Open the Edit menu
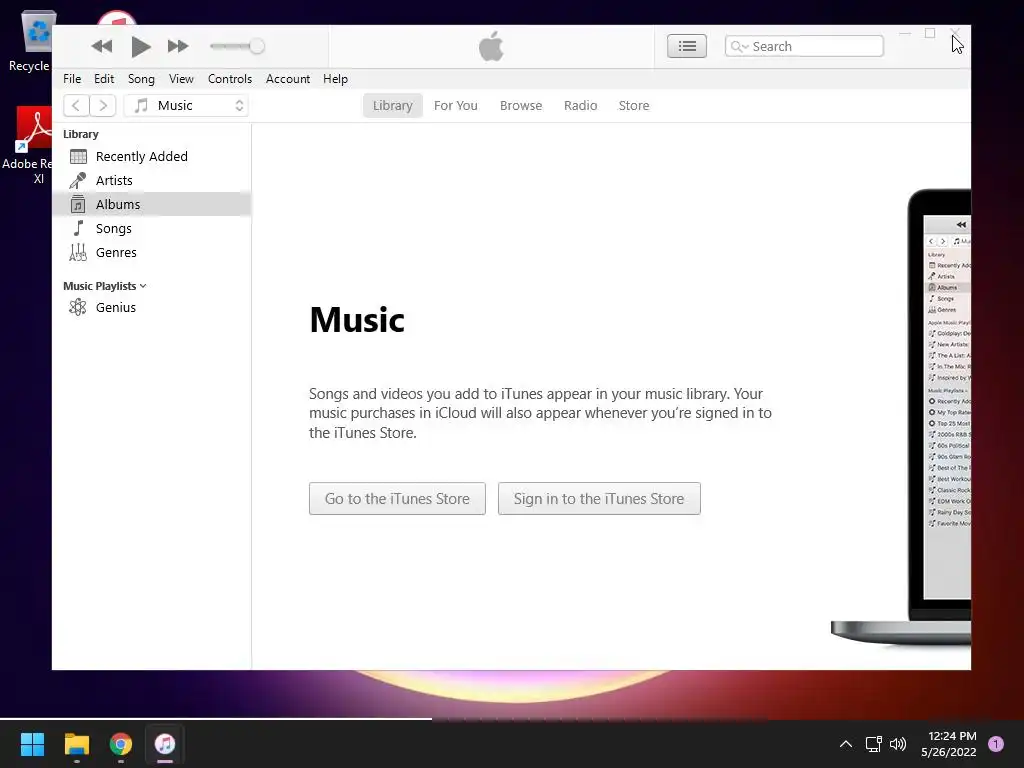 [104, 79]
